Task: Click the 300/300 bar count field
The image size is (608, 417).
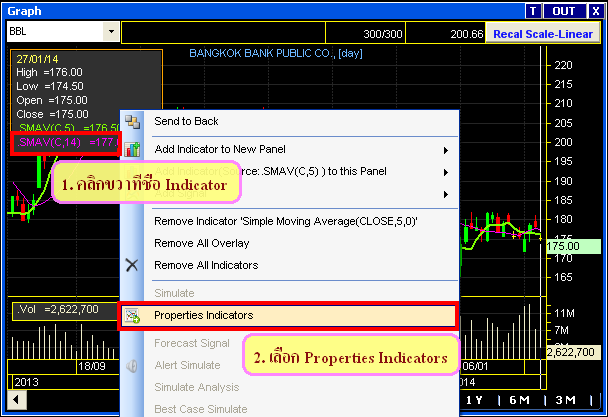Action: (365, 34)
